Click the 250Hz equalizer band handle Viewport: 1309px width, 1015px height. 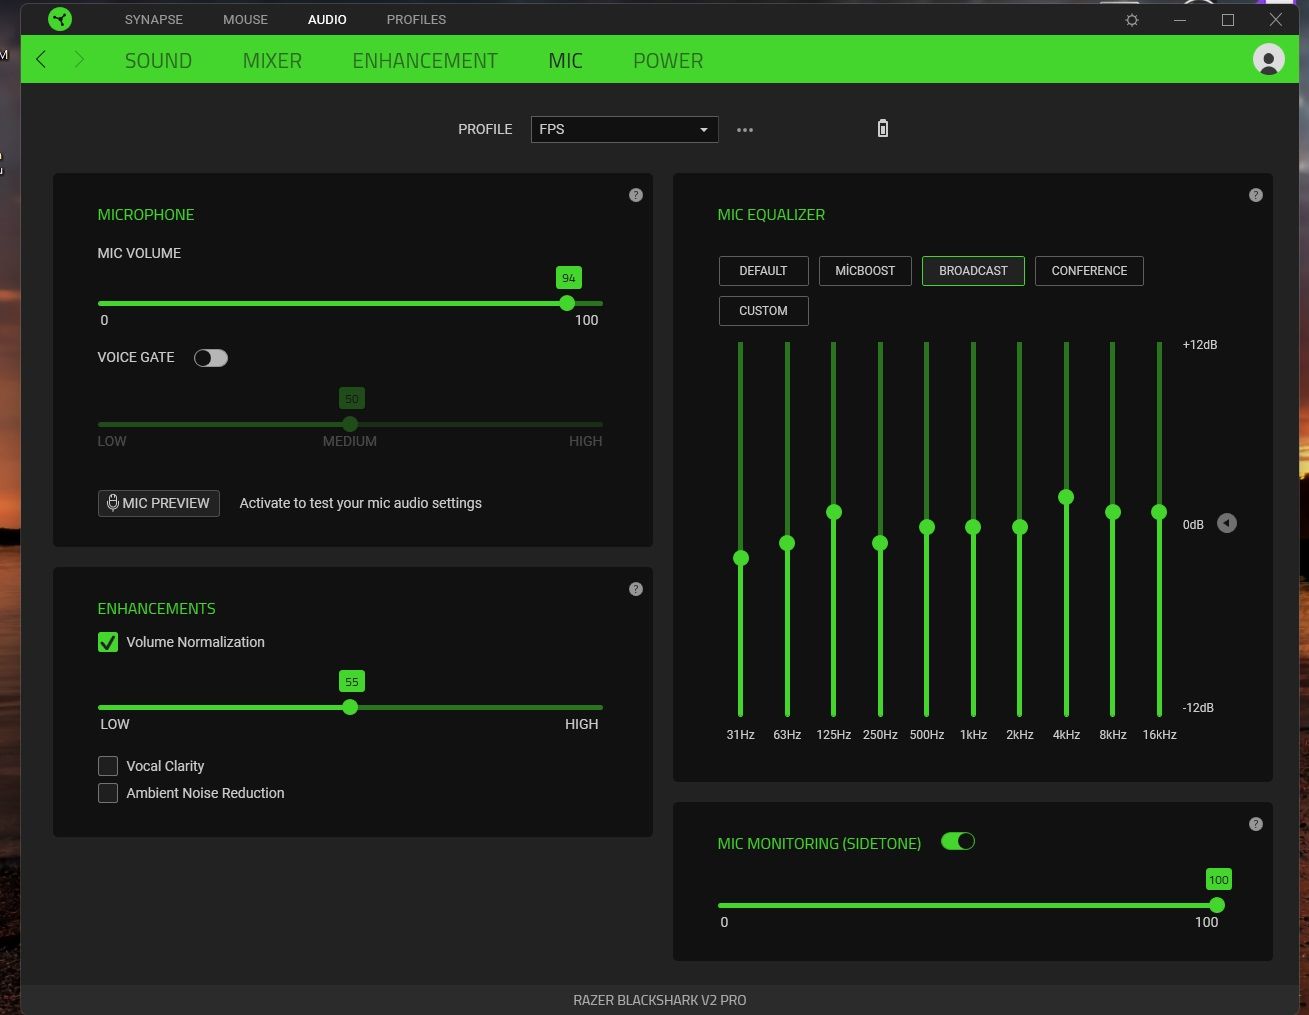coord(880,543)
